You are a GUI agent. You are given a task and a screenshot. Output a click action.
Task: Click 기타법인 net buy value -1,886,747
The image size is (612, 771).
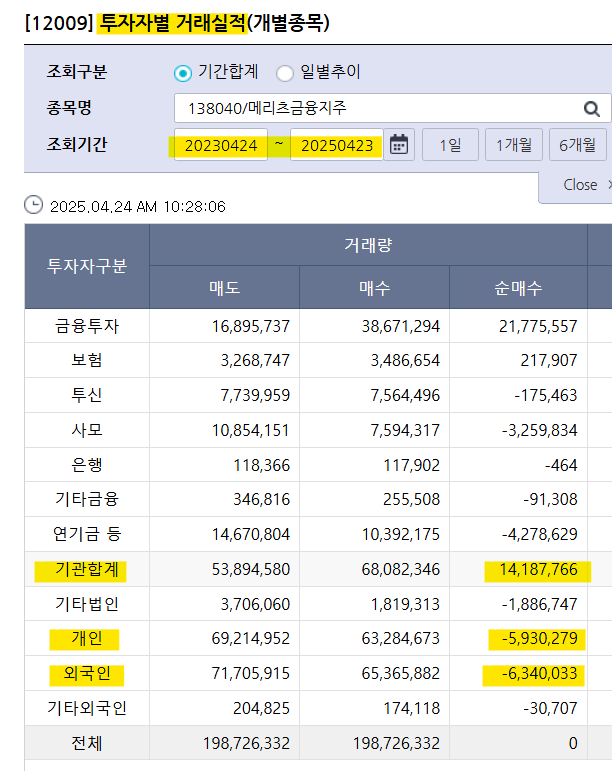coord(540,604)
